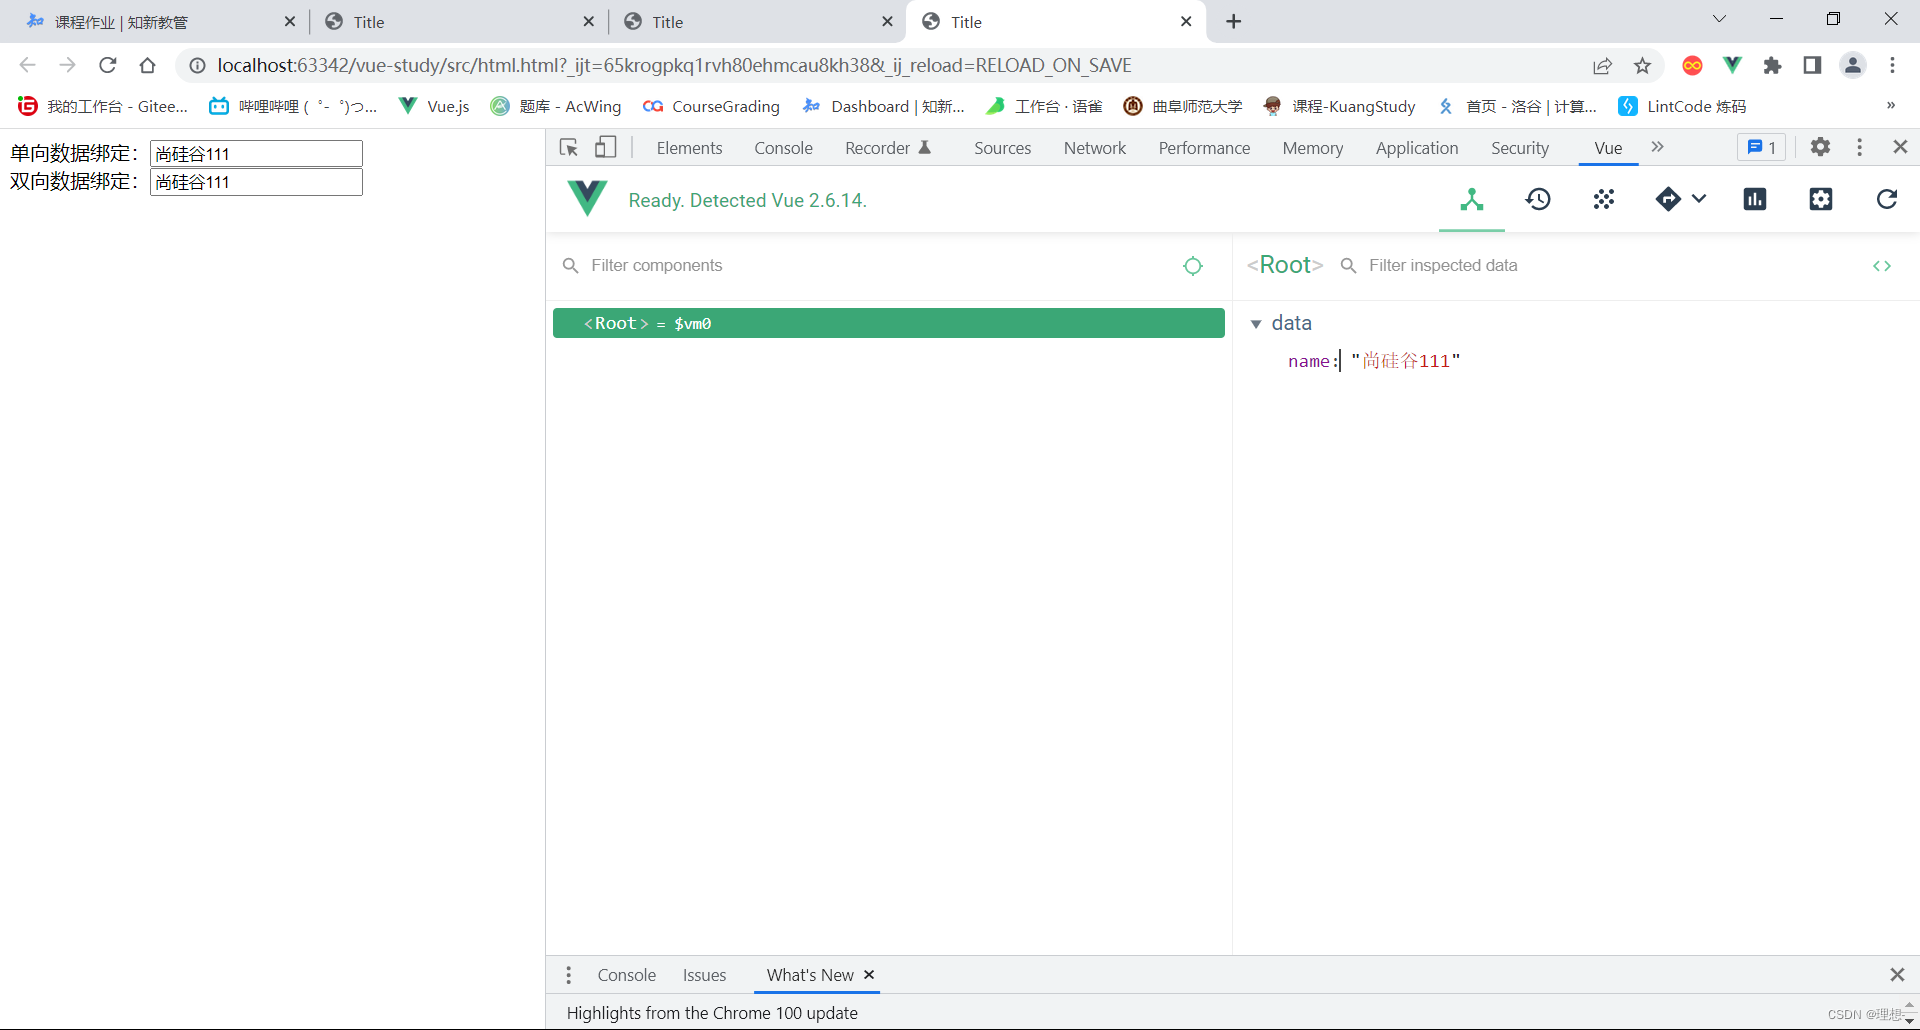Collapse the data section triangle
The height and width of the screenshot is (1030, 1920).
[1256, 324]
